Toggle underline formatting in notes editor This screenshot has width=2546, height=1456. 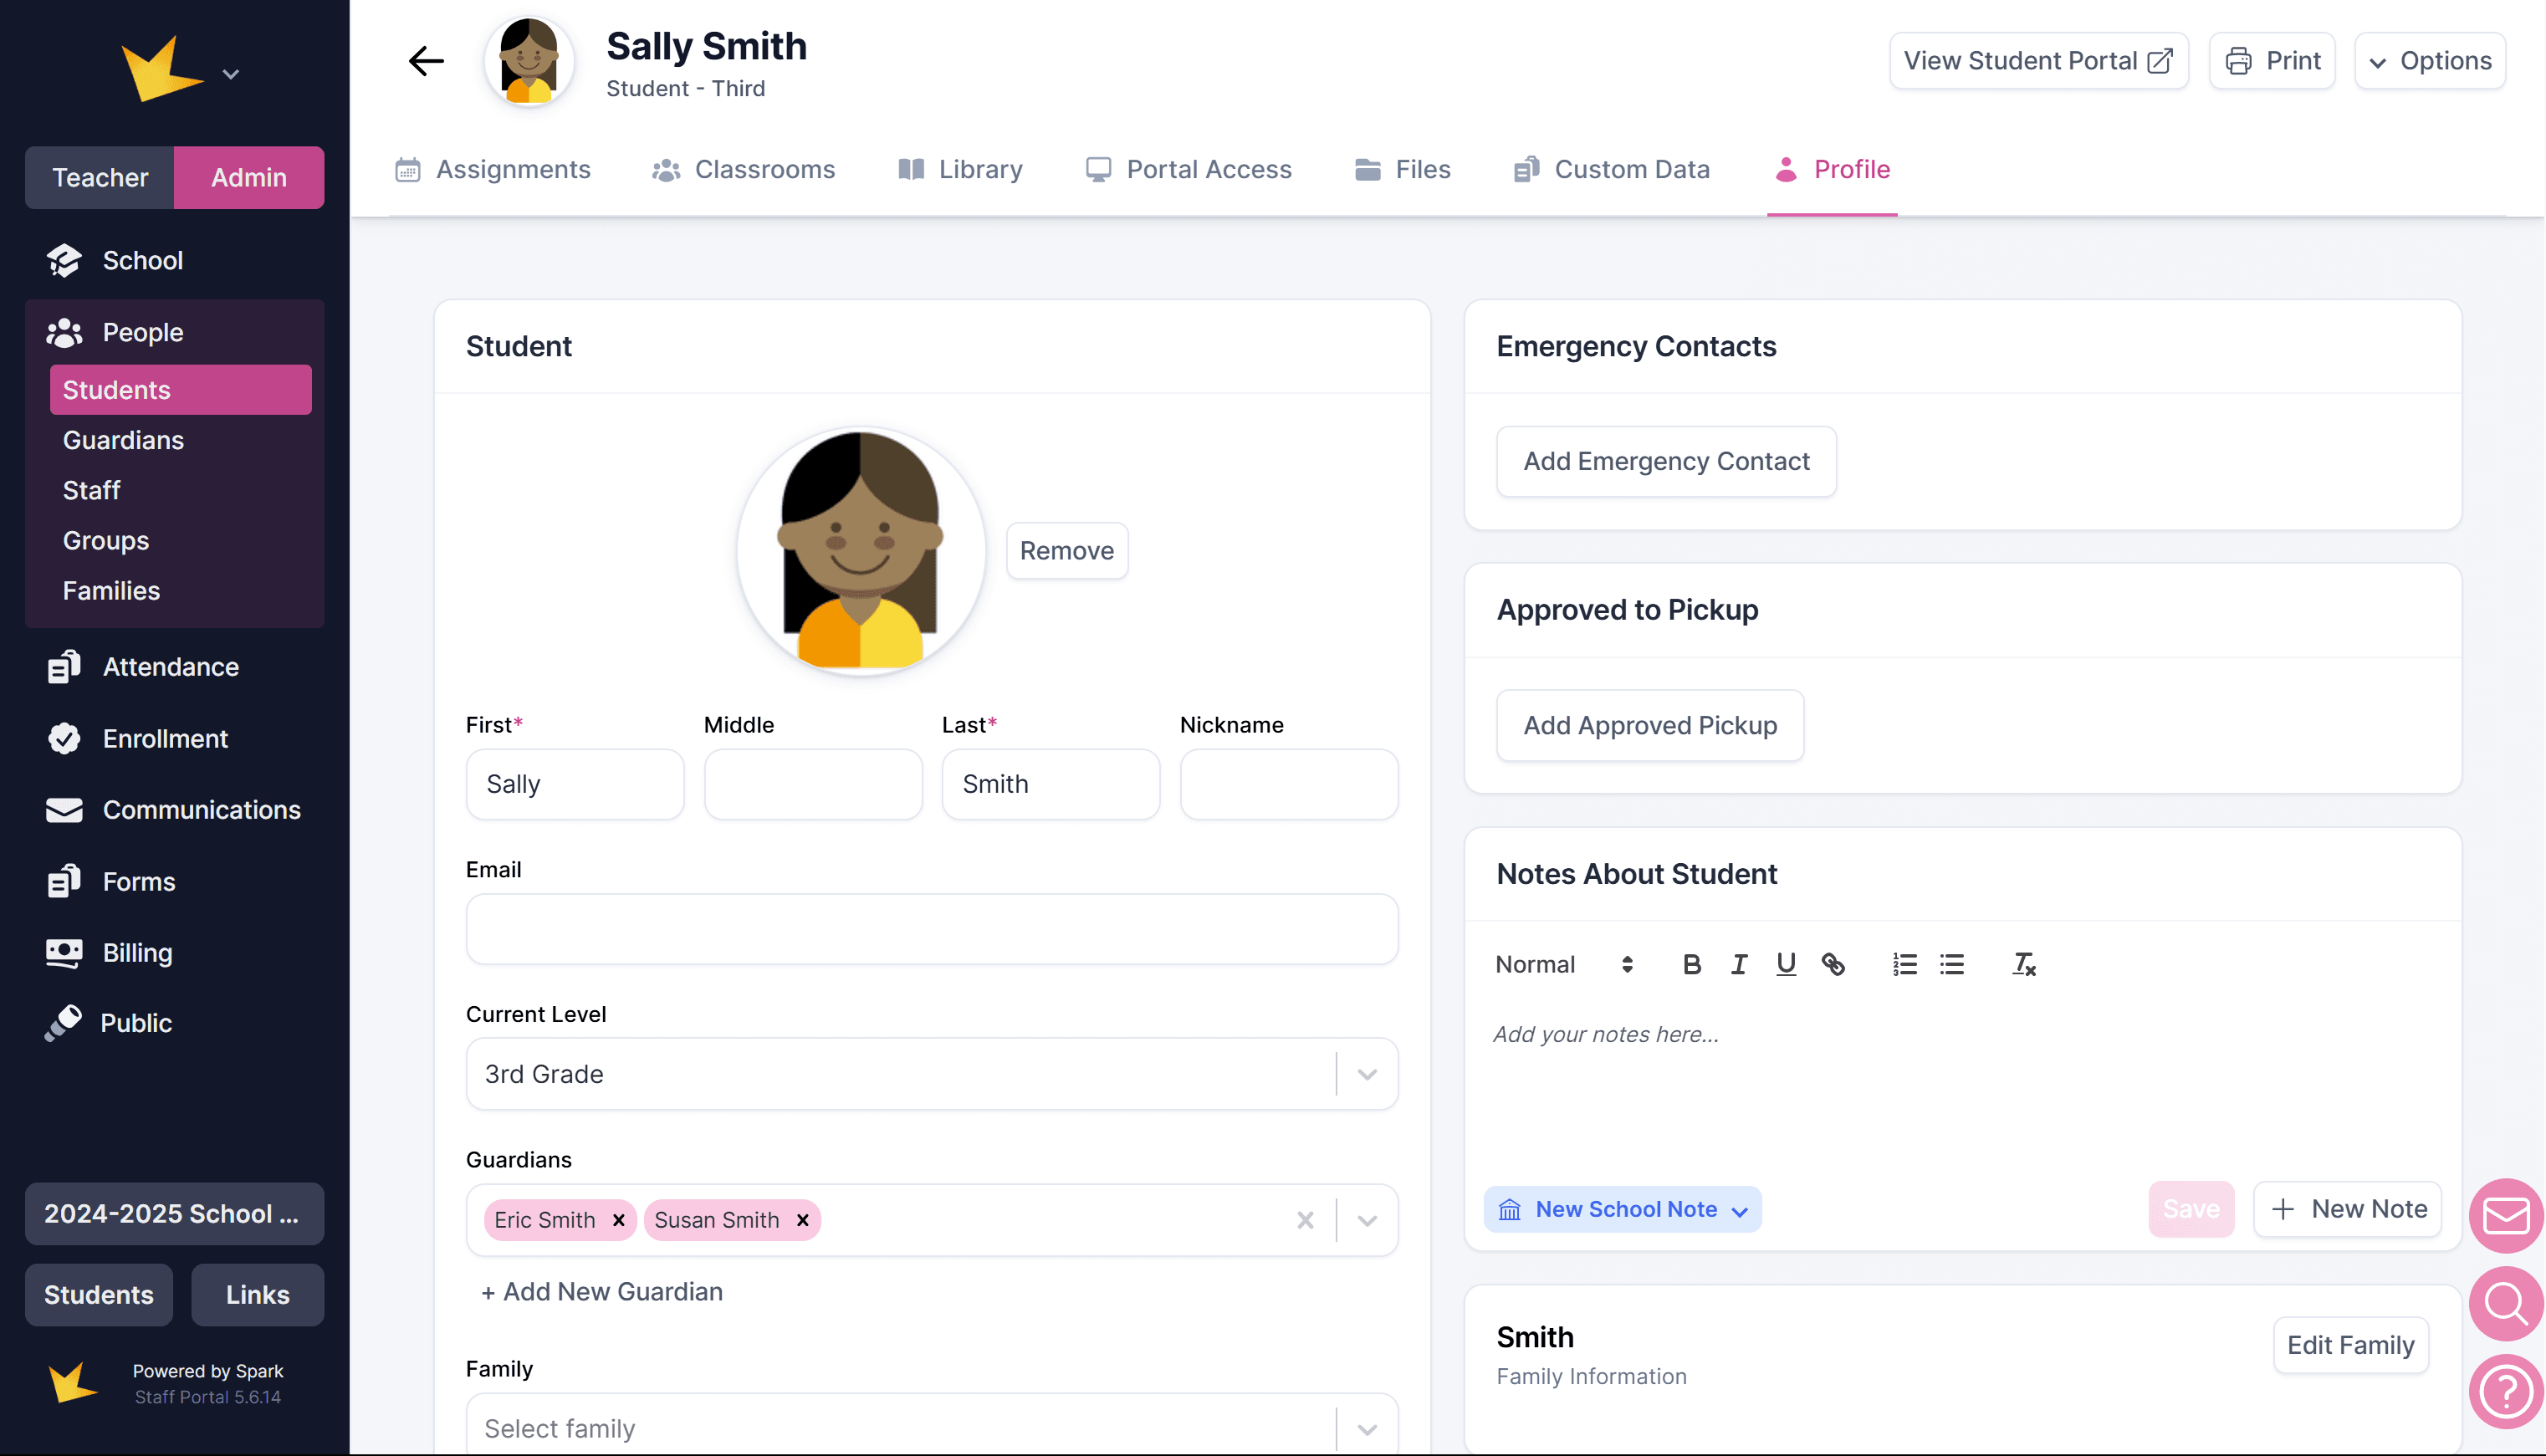point(1786,964)
